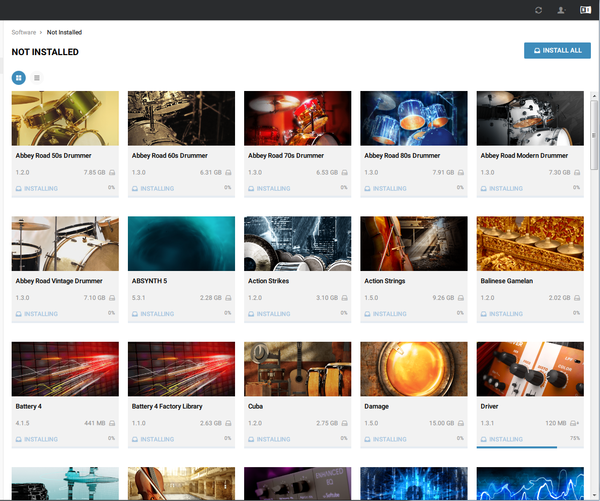
Task: Click the 2.63 GB size on Battery 4 Factory Library
Action: click(x=211, y=423)
